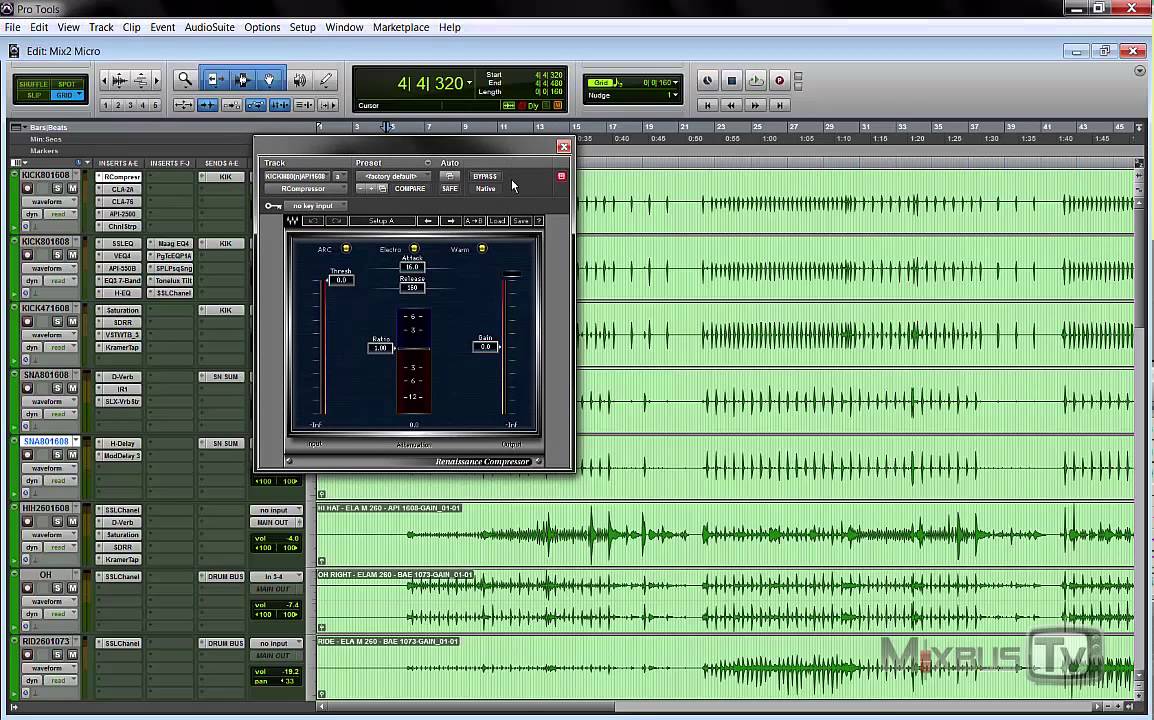Enable Slip edit mode
This screenshot has height=720, width=1154.
pyautogui.click(x=33, y=96)
